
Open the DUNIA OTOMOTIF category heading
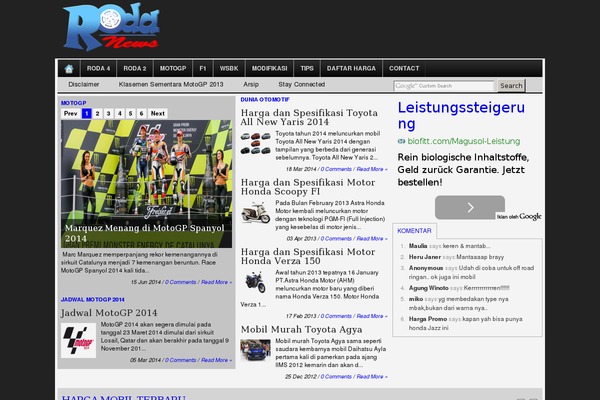[x=265, y=100]
